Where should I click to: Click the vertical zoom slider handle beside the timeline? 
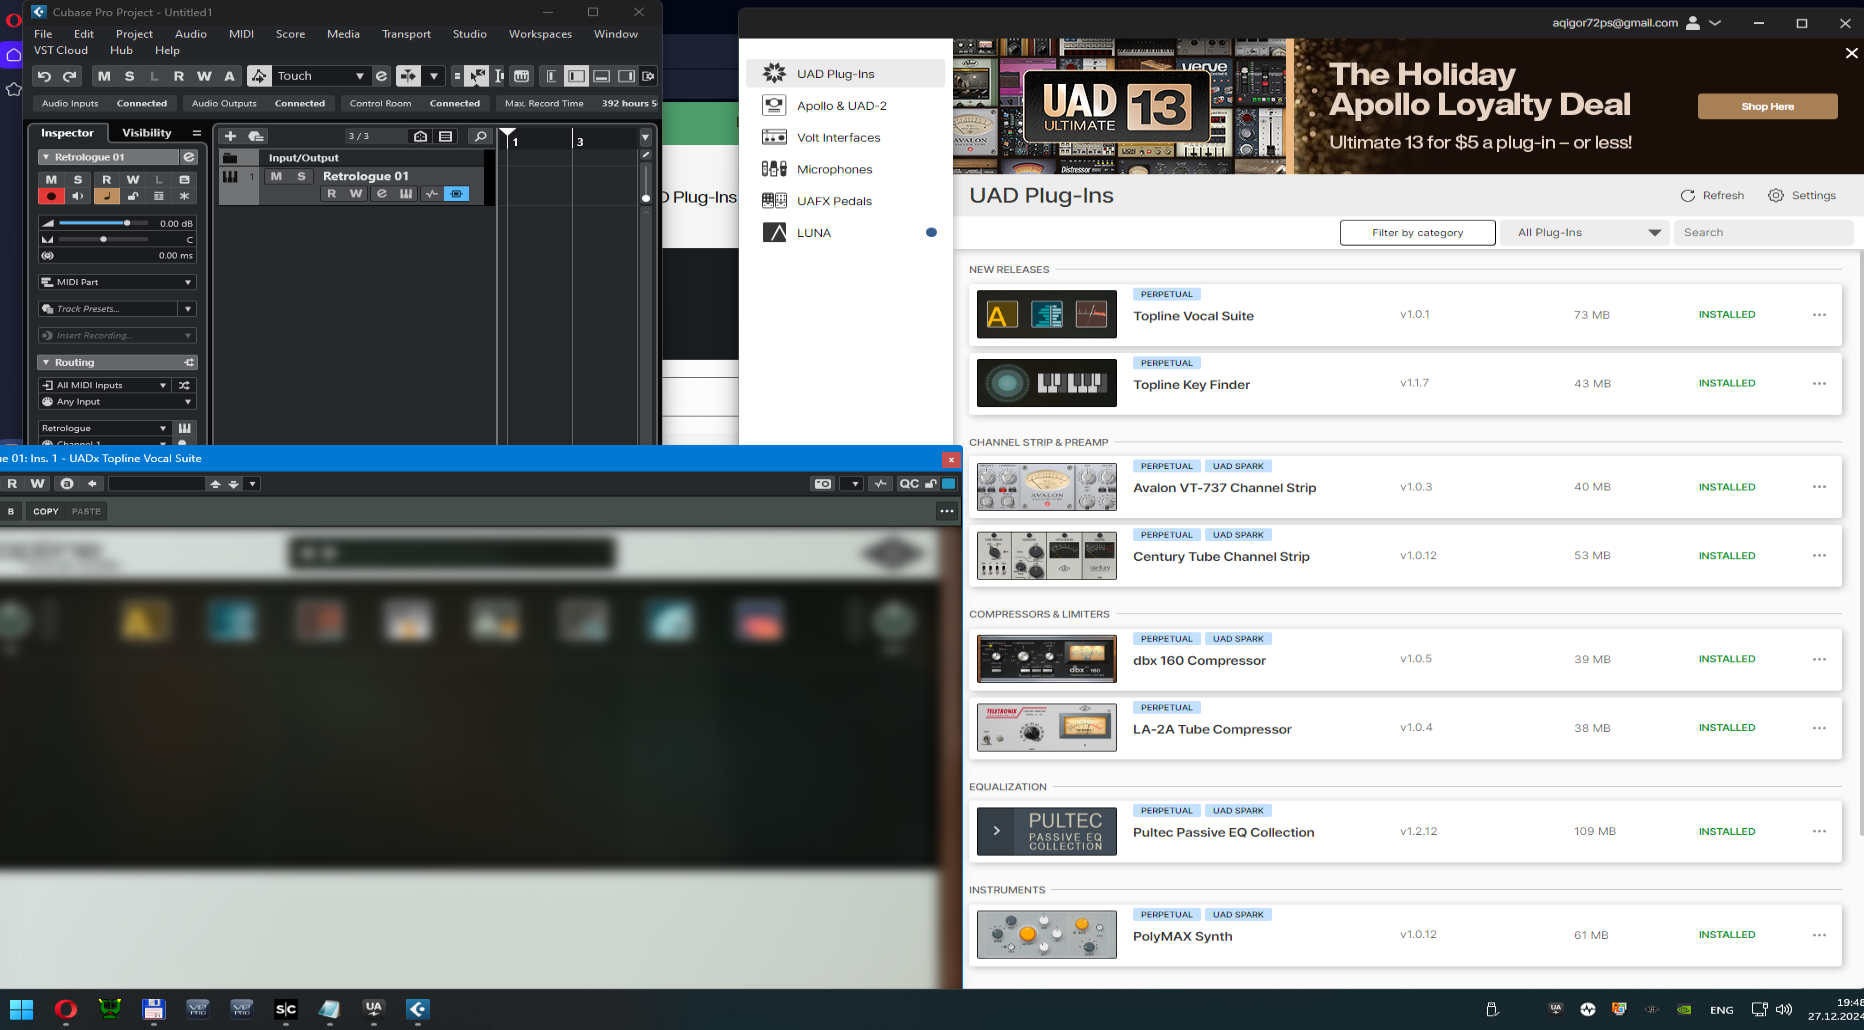pos(646,198)
